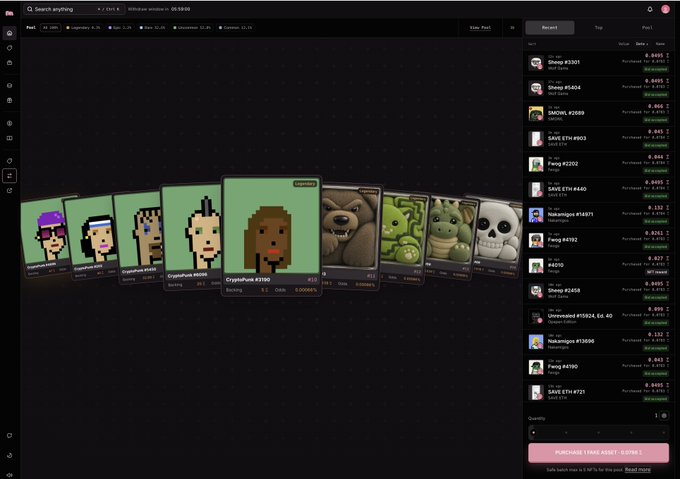The image size is (680, 479).
Task: Toggle the Rare rarity filter chip
Action: point(152,28)
